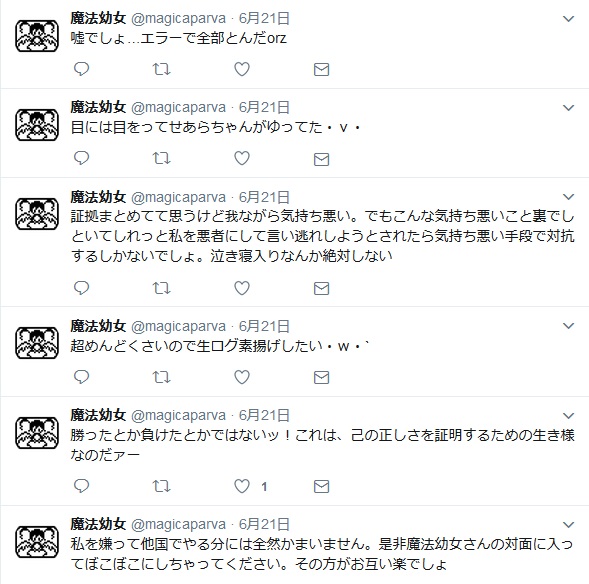Retweet the 生ログ素揚げしたい tweet
Screen dimensions: 589x584
tap(162, 377)
